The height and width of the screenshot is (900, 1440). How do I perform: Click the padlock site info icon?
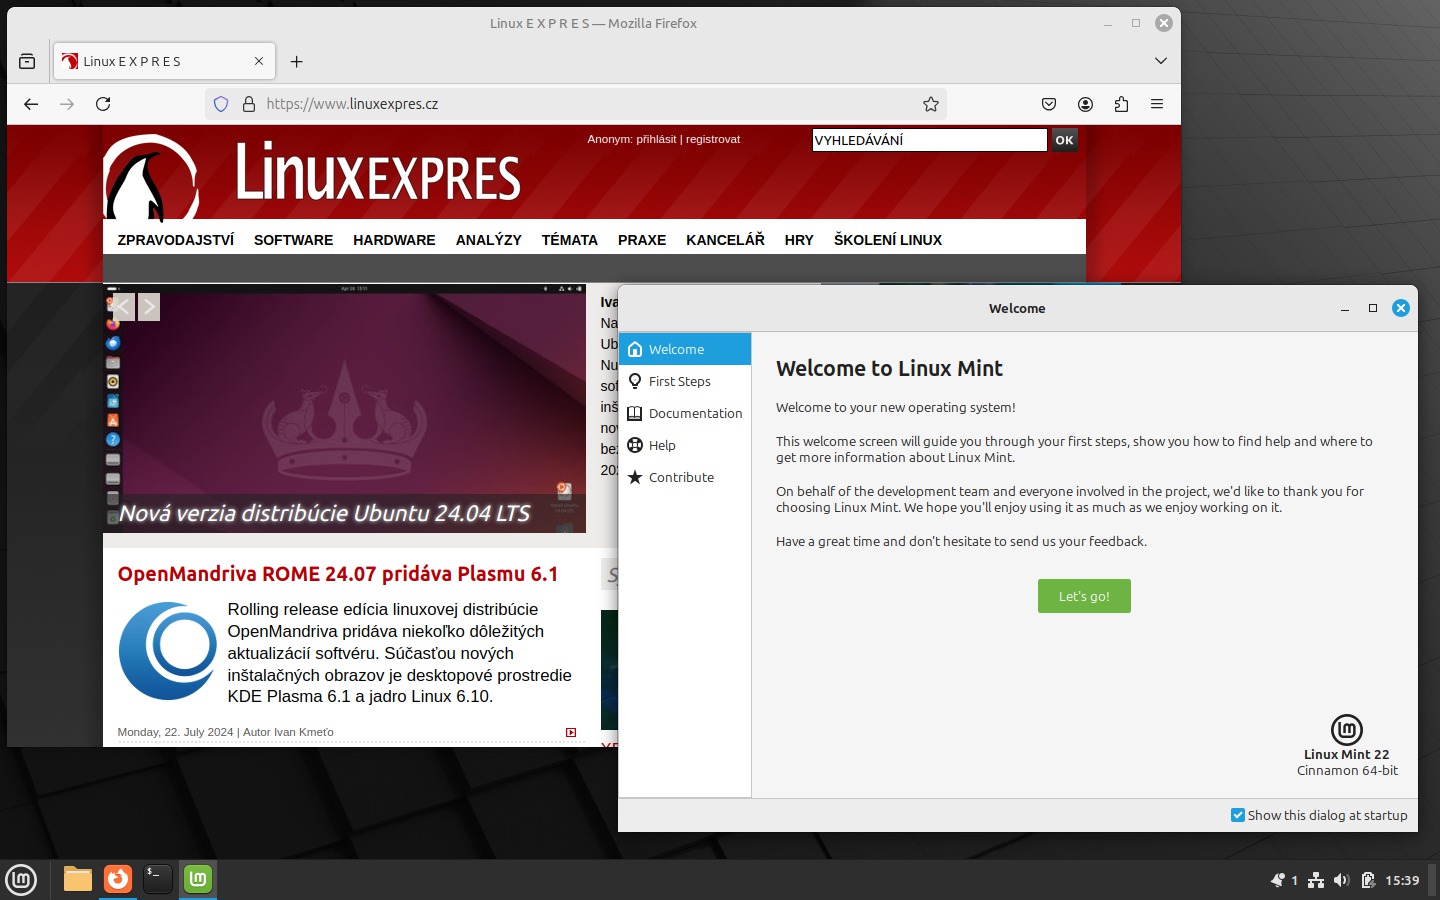tap(249, 104)
